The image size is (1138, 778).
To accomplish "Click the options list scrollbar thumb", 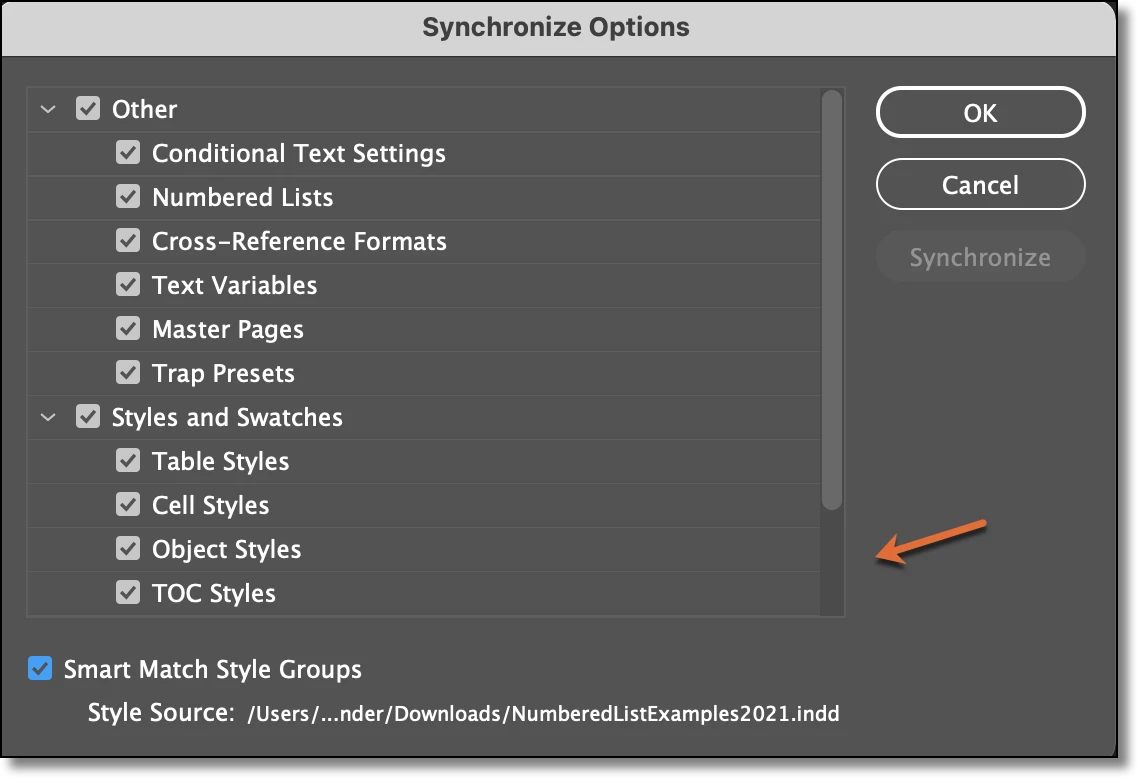I will pyautogui.click(x=832, y=300).
